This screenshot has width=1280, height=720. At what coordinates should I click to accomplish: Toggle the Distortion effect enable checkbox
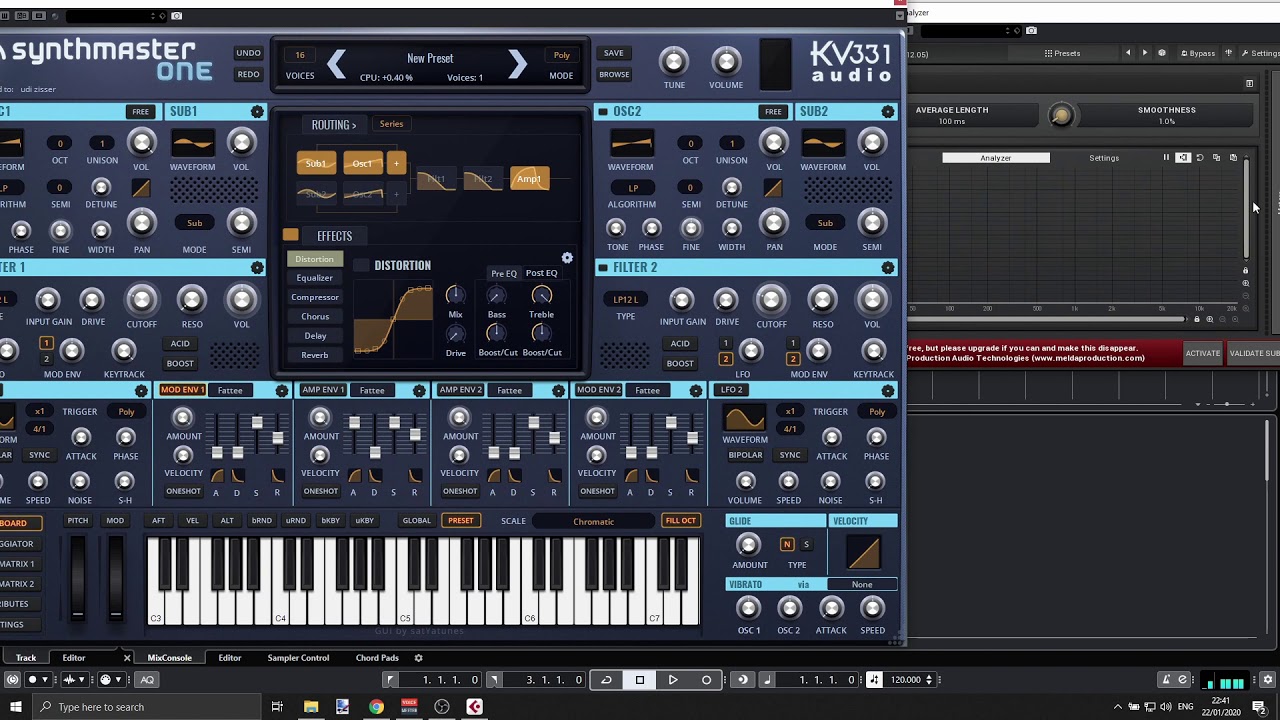[362, 266]
